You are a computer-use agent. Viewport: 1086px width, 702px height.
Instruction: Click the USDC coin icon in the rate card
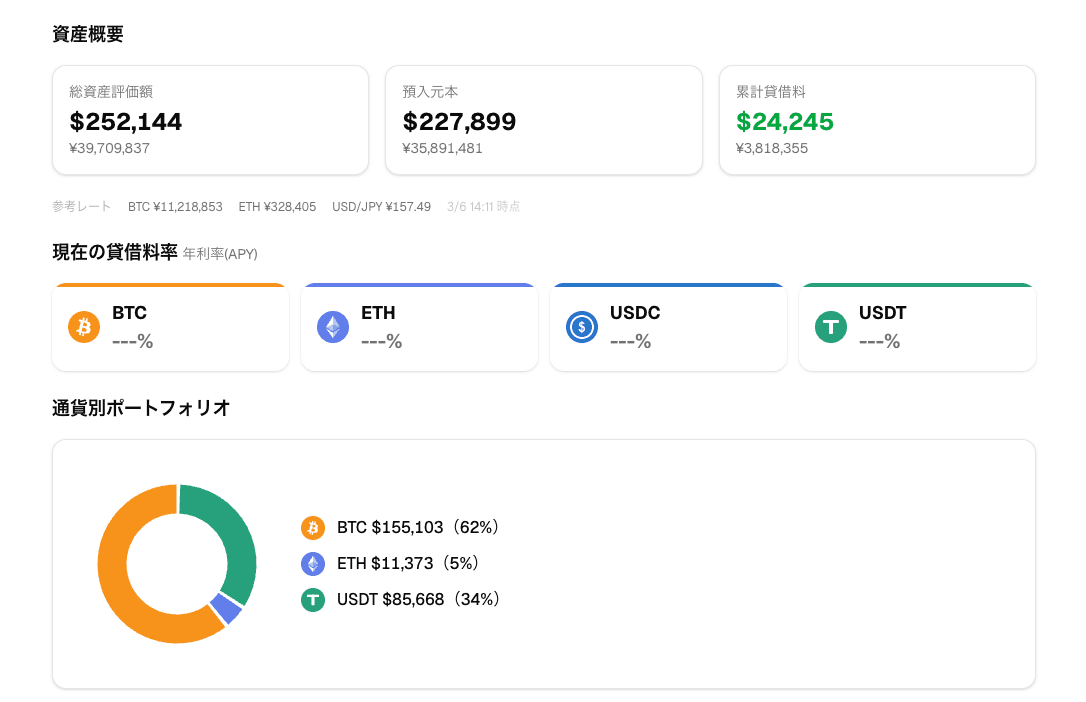582,327
